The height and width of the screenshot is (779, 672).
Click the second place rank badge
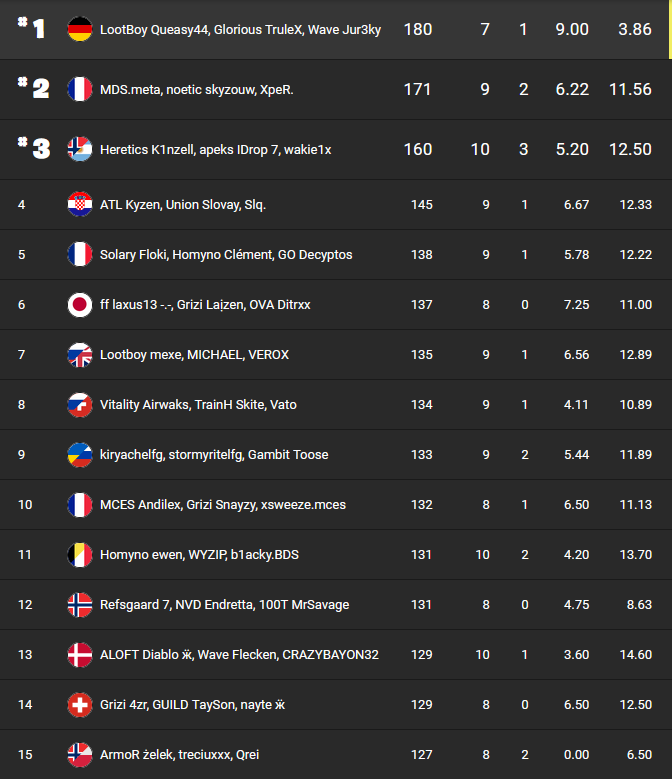[x=33, y=89]
